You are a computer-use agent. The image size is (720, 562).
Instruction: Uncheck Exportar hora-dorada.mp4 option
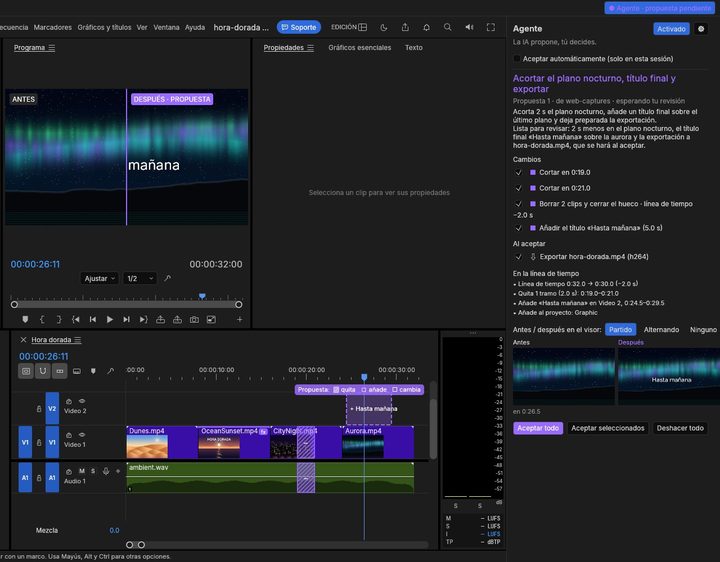pos(518,257)
